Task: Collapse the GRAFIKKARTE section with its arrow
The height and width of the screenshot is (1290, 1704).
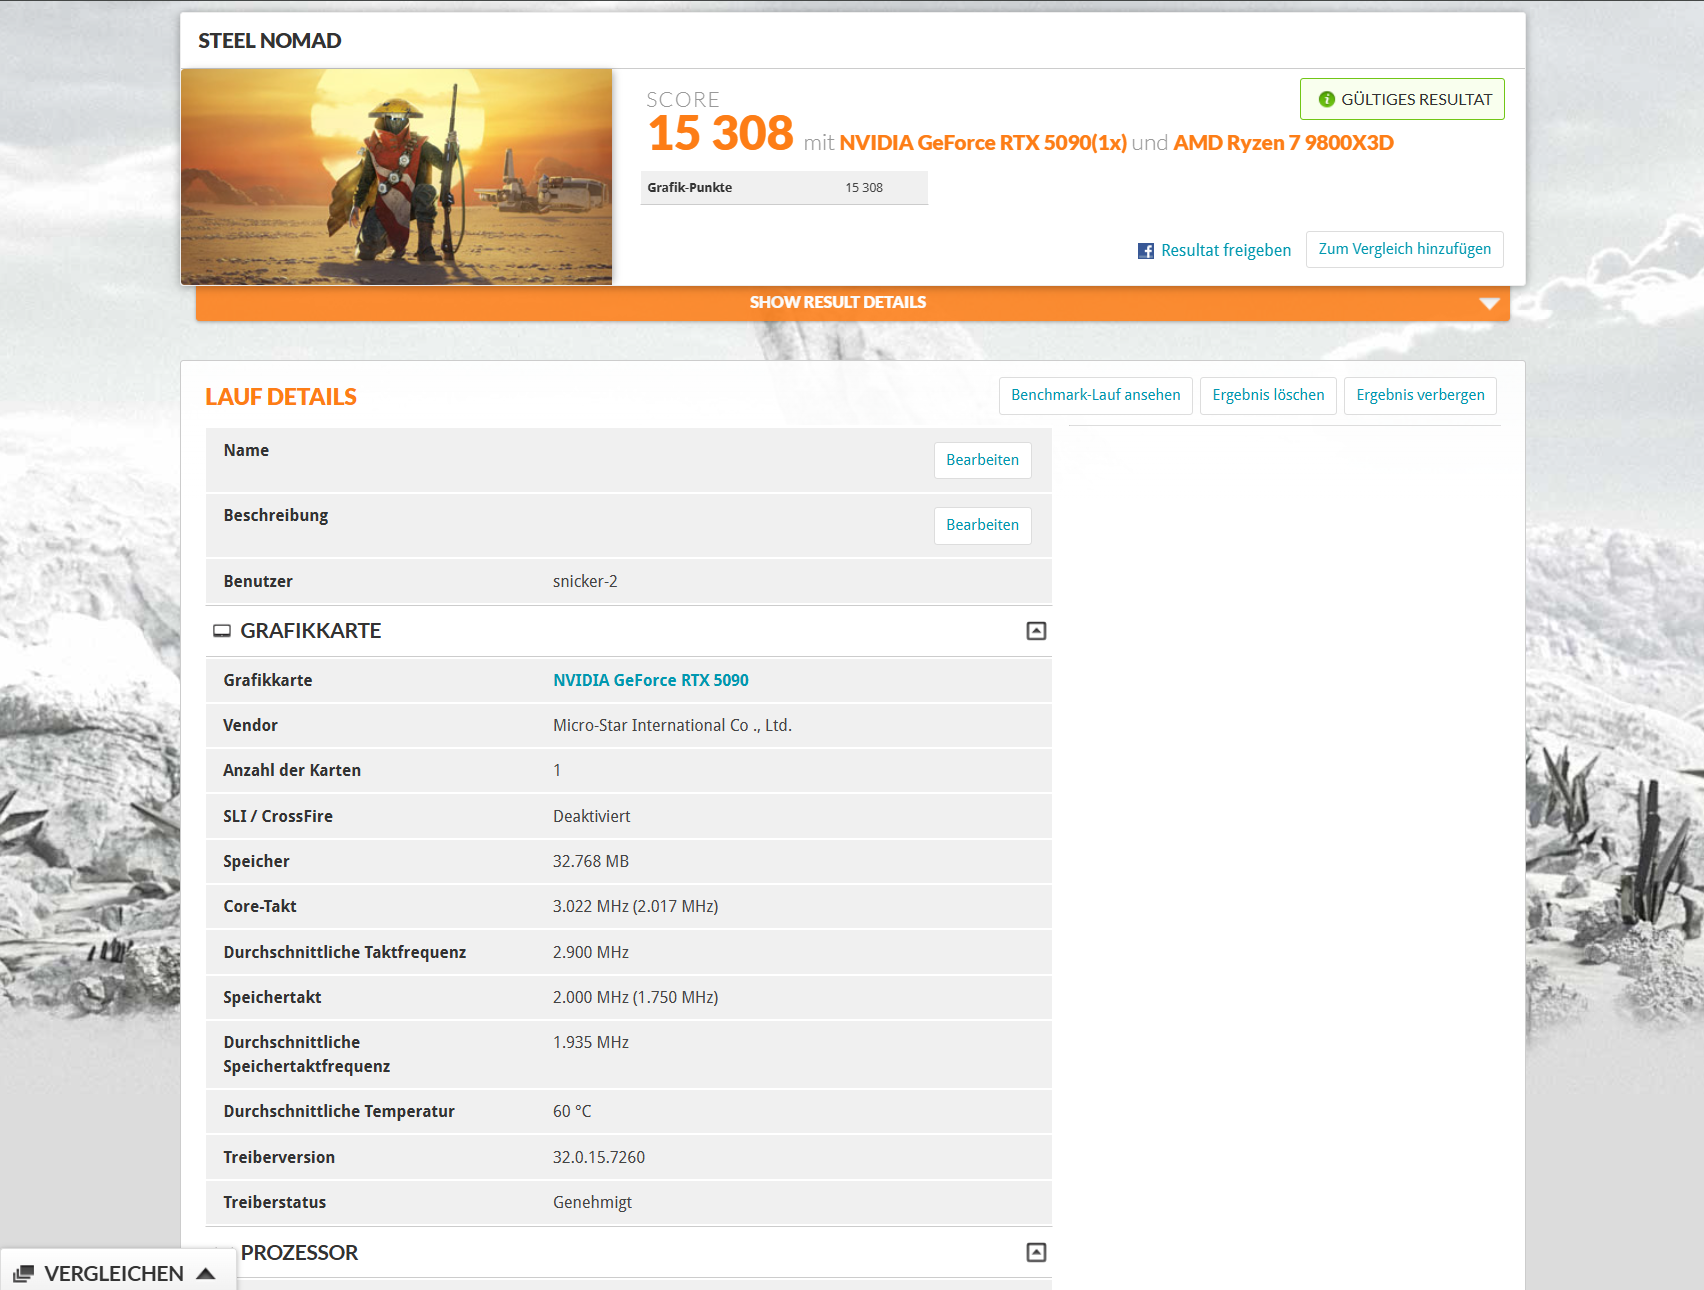Action: point(1036,631)
